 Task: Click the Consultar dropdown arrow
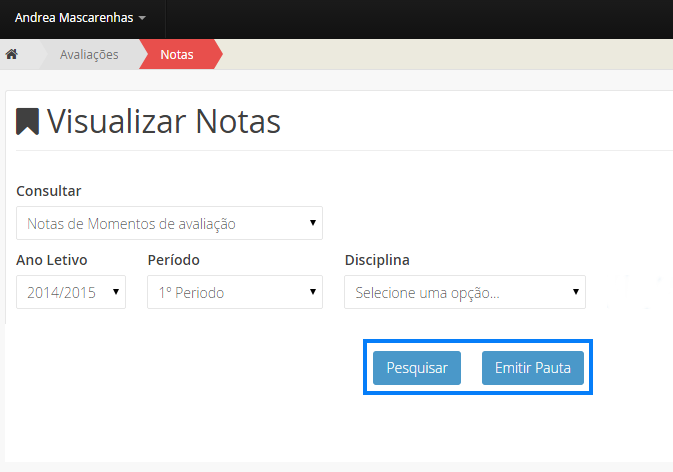point(313,223)
